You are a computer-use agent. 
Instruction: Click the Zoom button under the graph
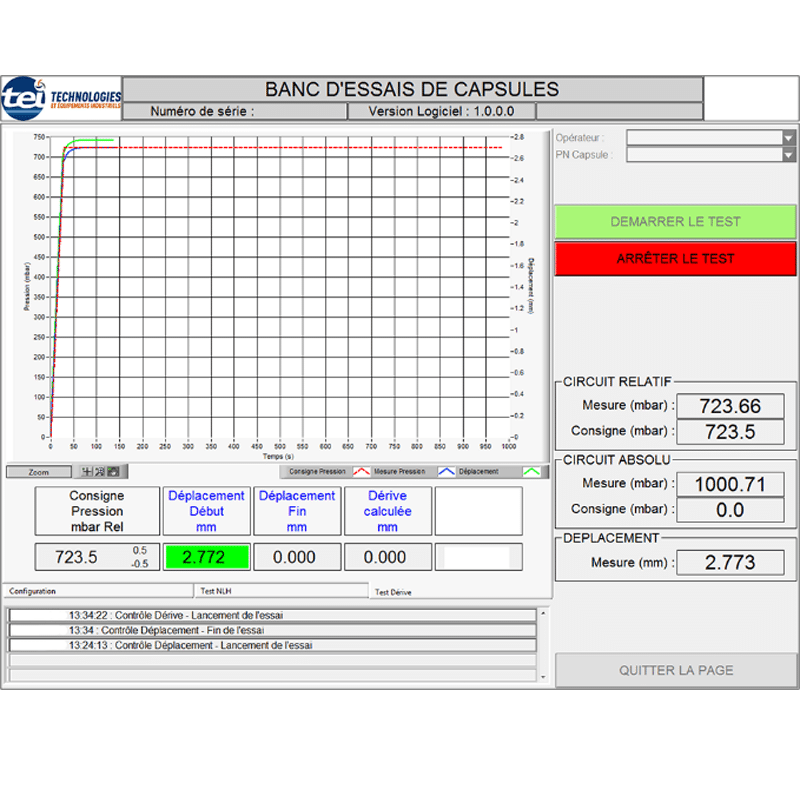38,471
